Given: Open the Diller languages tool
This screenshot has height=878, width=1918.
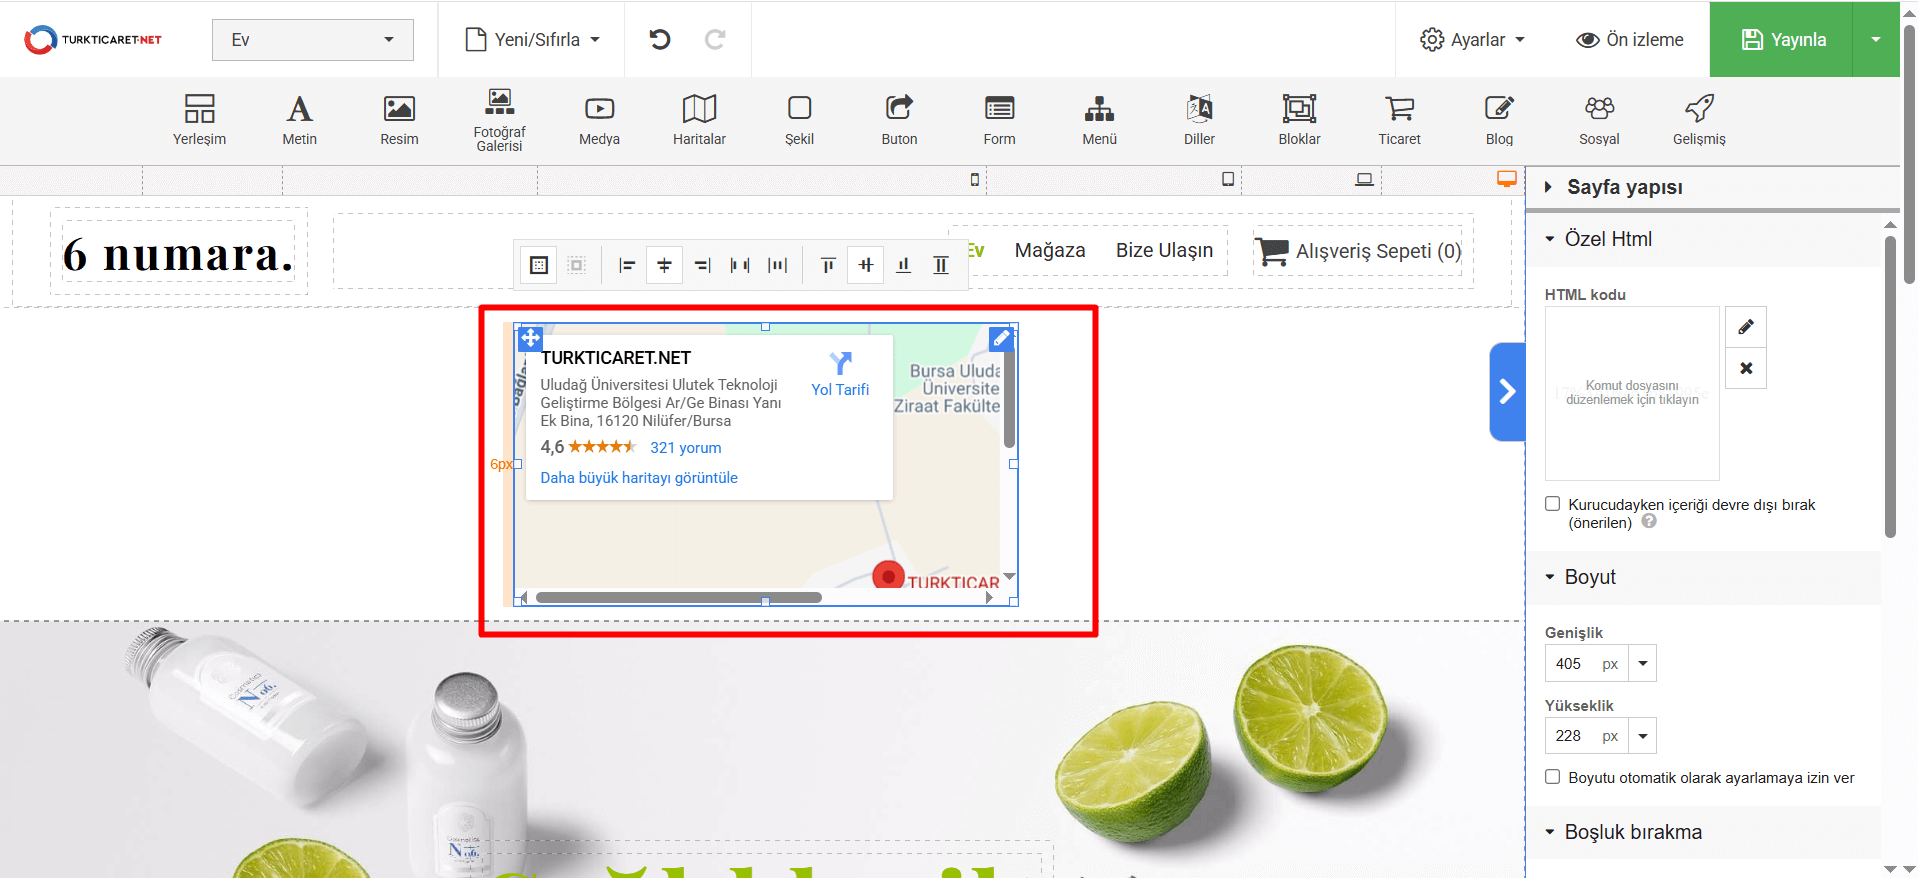Looking at the screenshot, I should [1199, 120].
